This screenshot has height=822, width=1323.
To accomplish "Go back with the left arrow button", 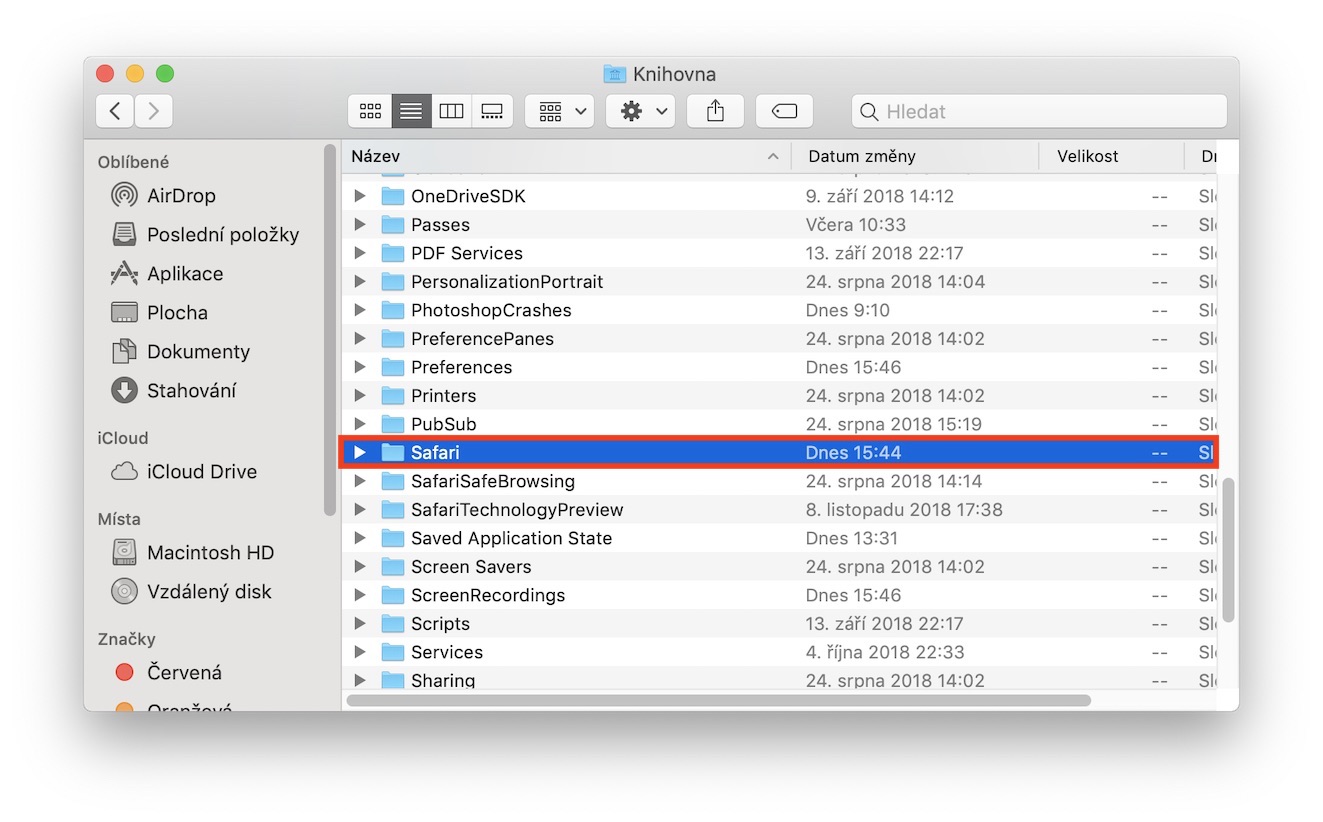I will (x=115, y=111).
